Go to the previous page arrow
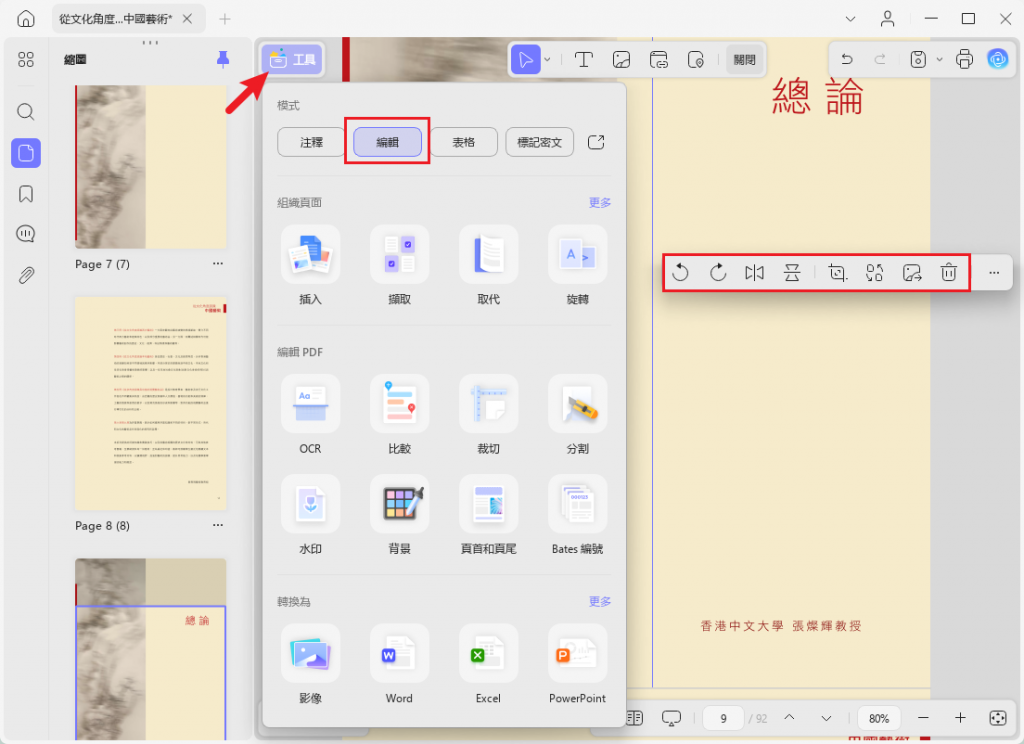Screen dimensions: 1024x744 coord(789,718)
